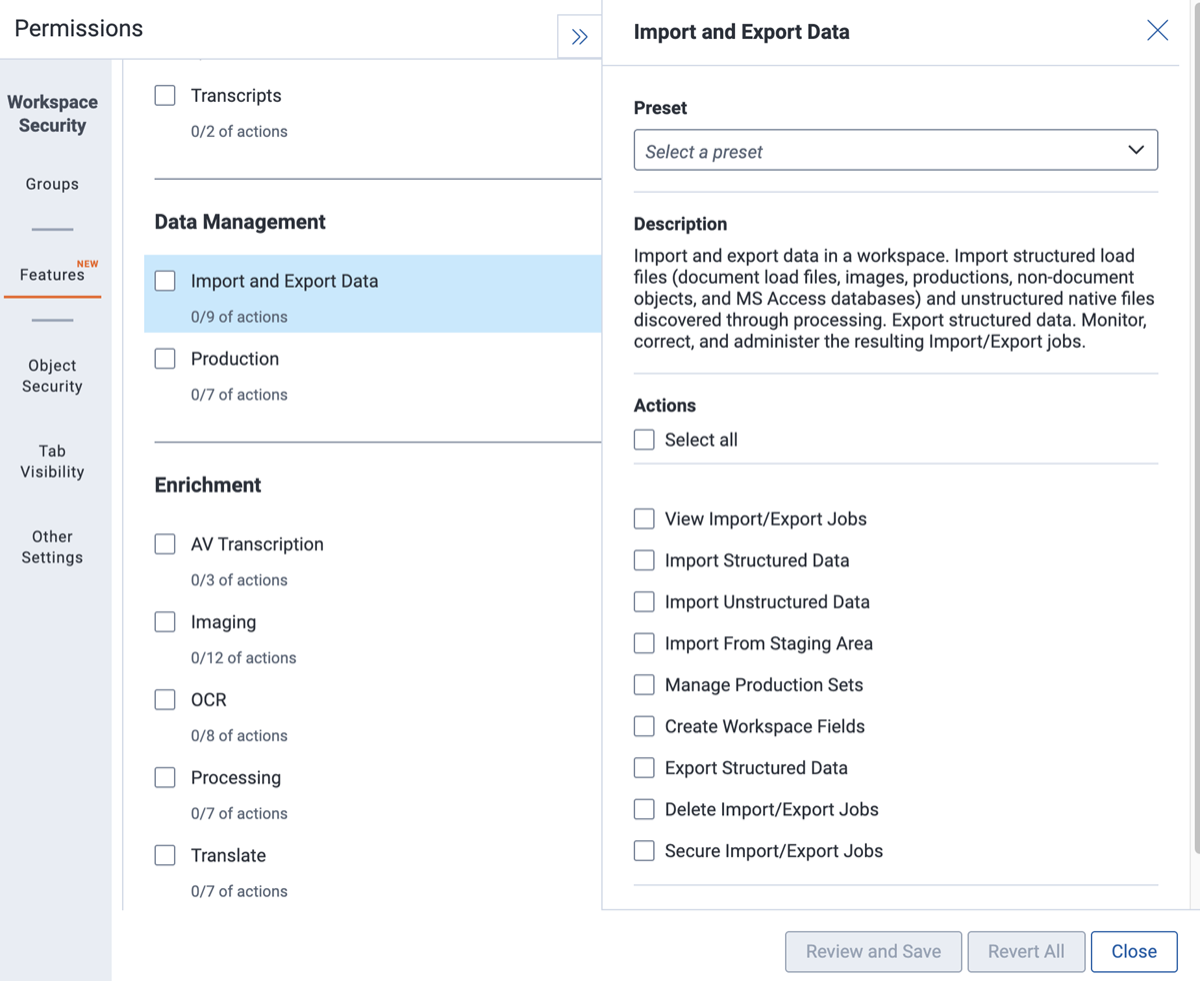
Task: Check the Transcripts feature checkbox
Action: point(165,96)
